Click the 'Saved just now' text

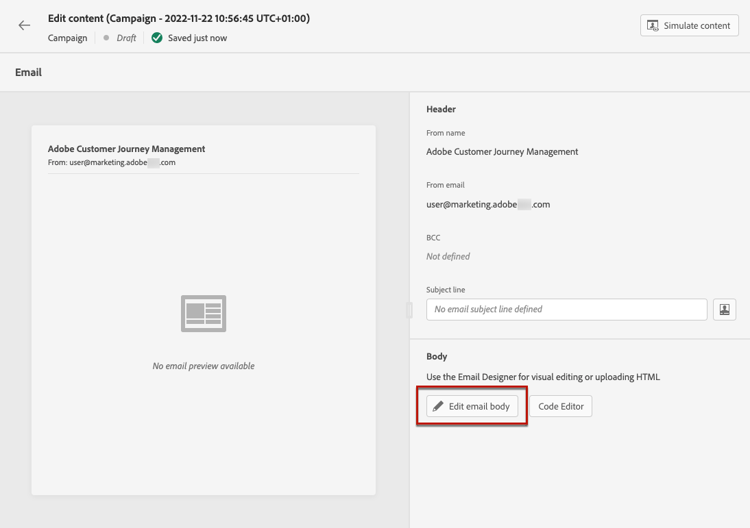click(197, 38)
